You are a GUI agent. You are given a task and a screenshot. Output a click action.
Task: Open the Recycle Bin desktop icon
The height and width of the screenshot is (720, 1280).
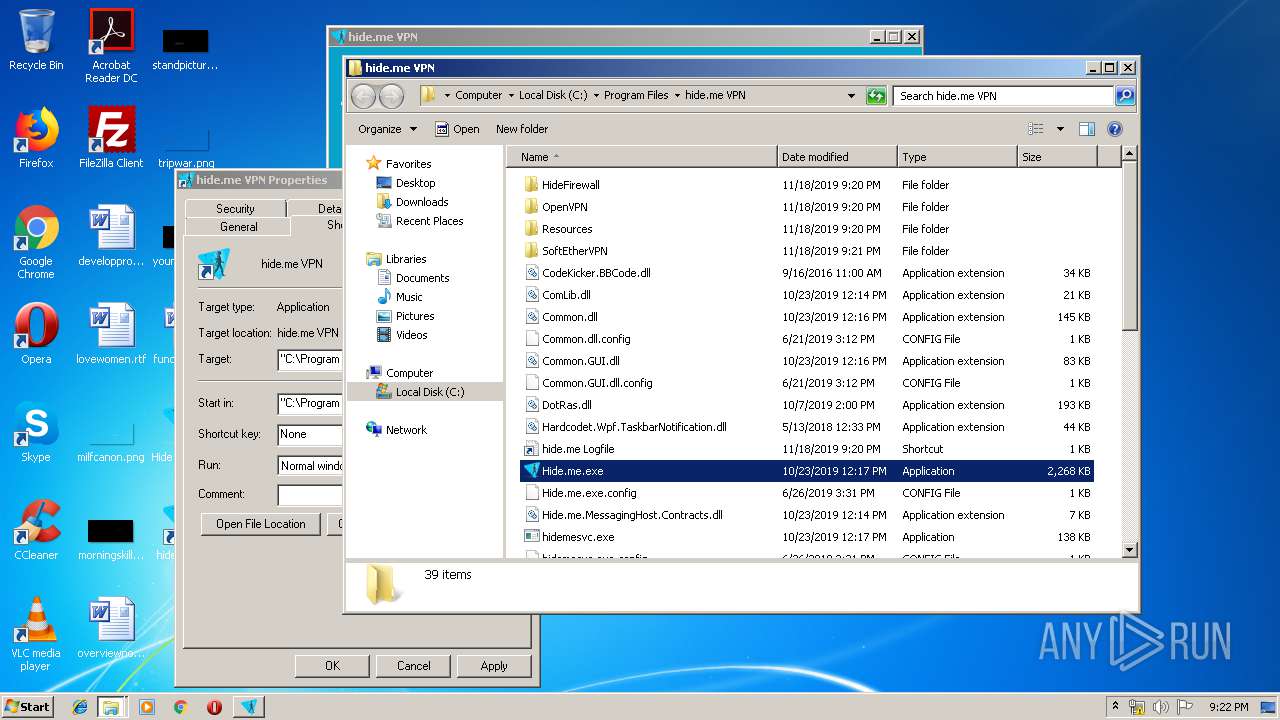click(x=36, y=40)
